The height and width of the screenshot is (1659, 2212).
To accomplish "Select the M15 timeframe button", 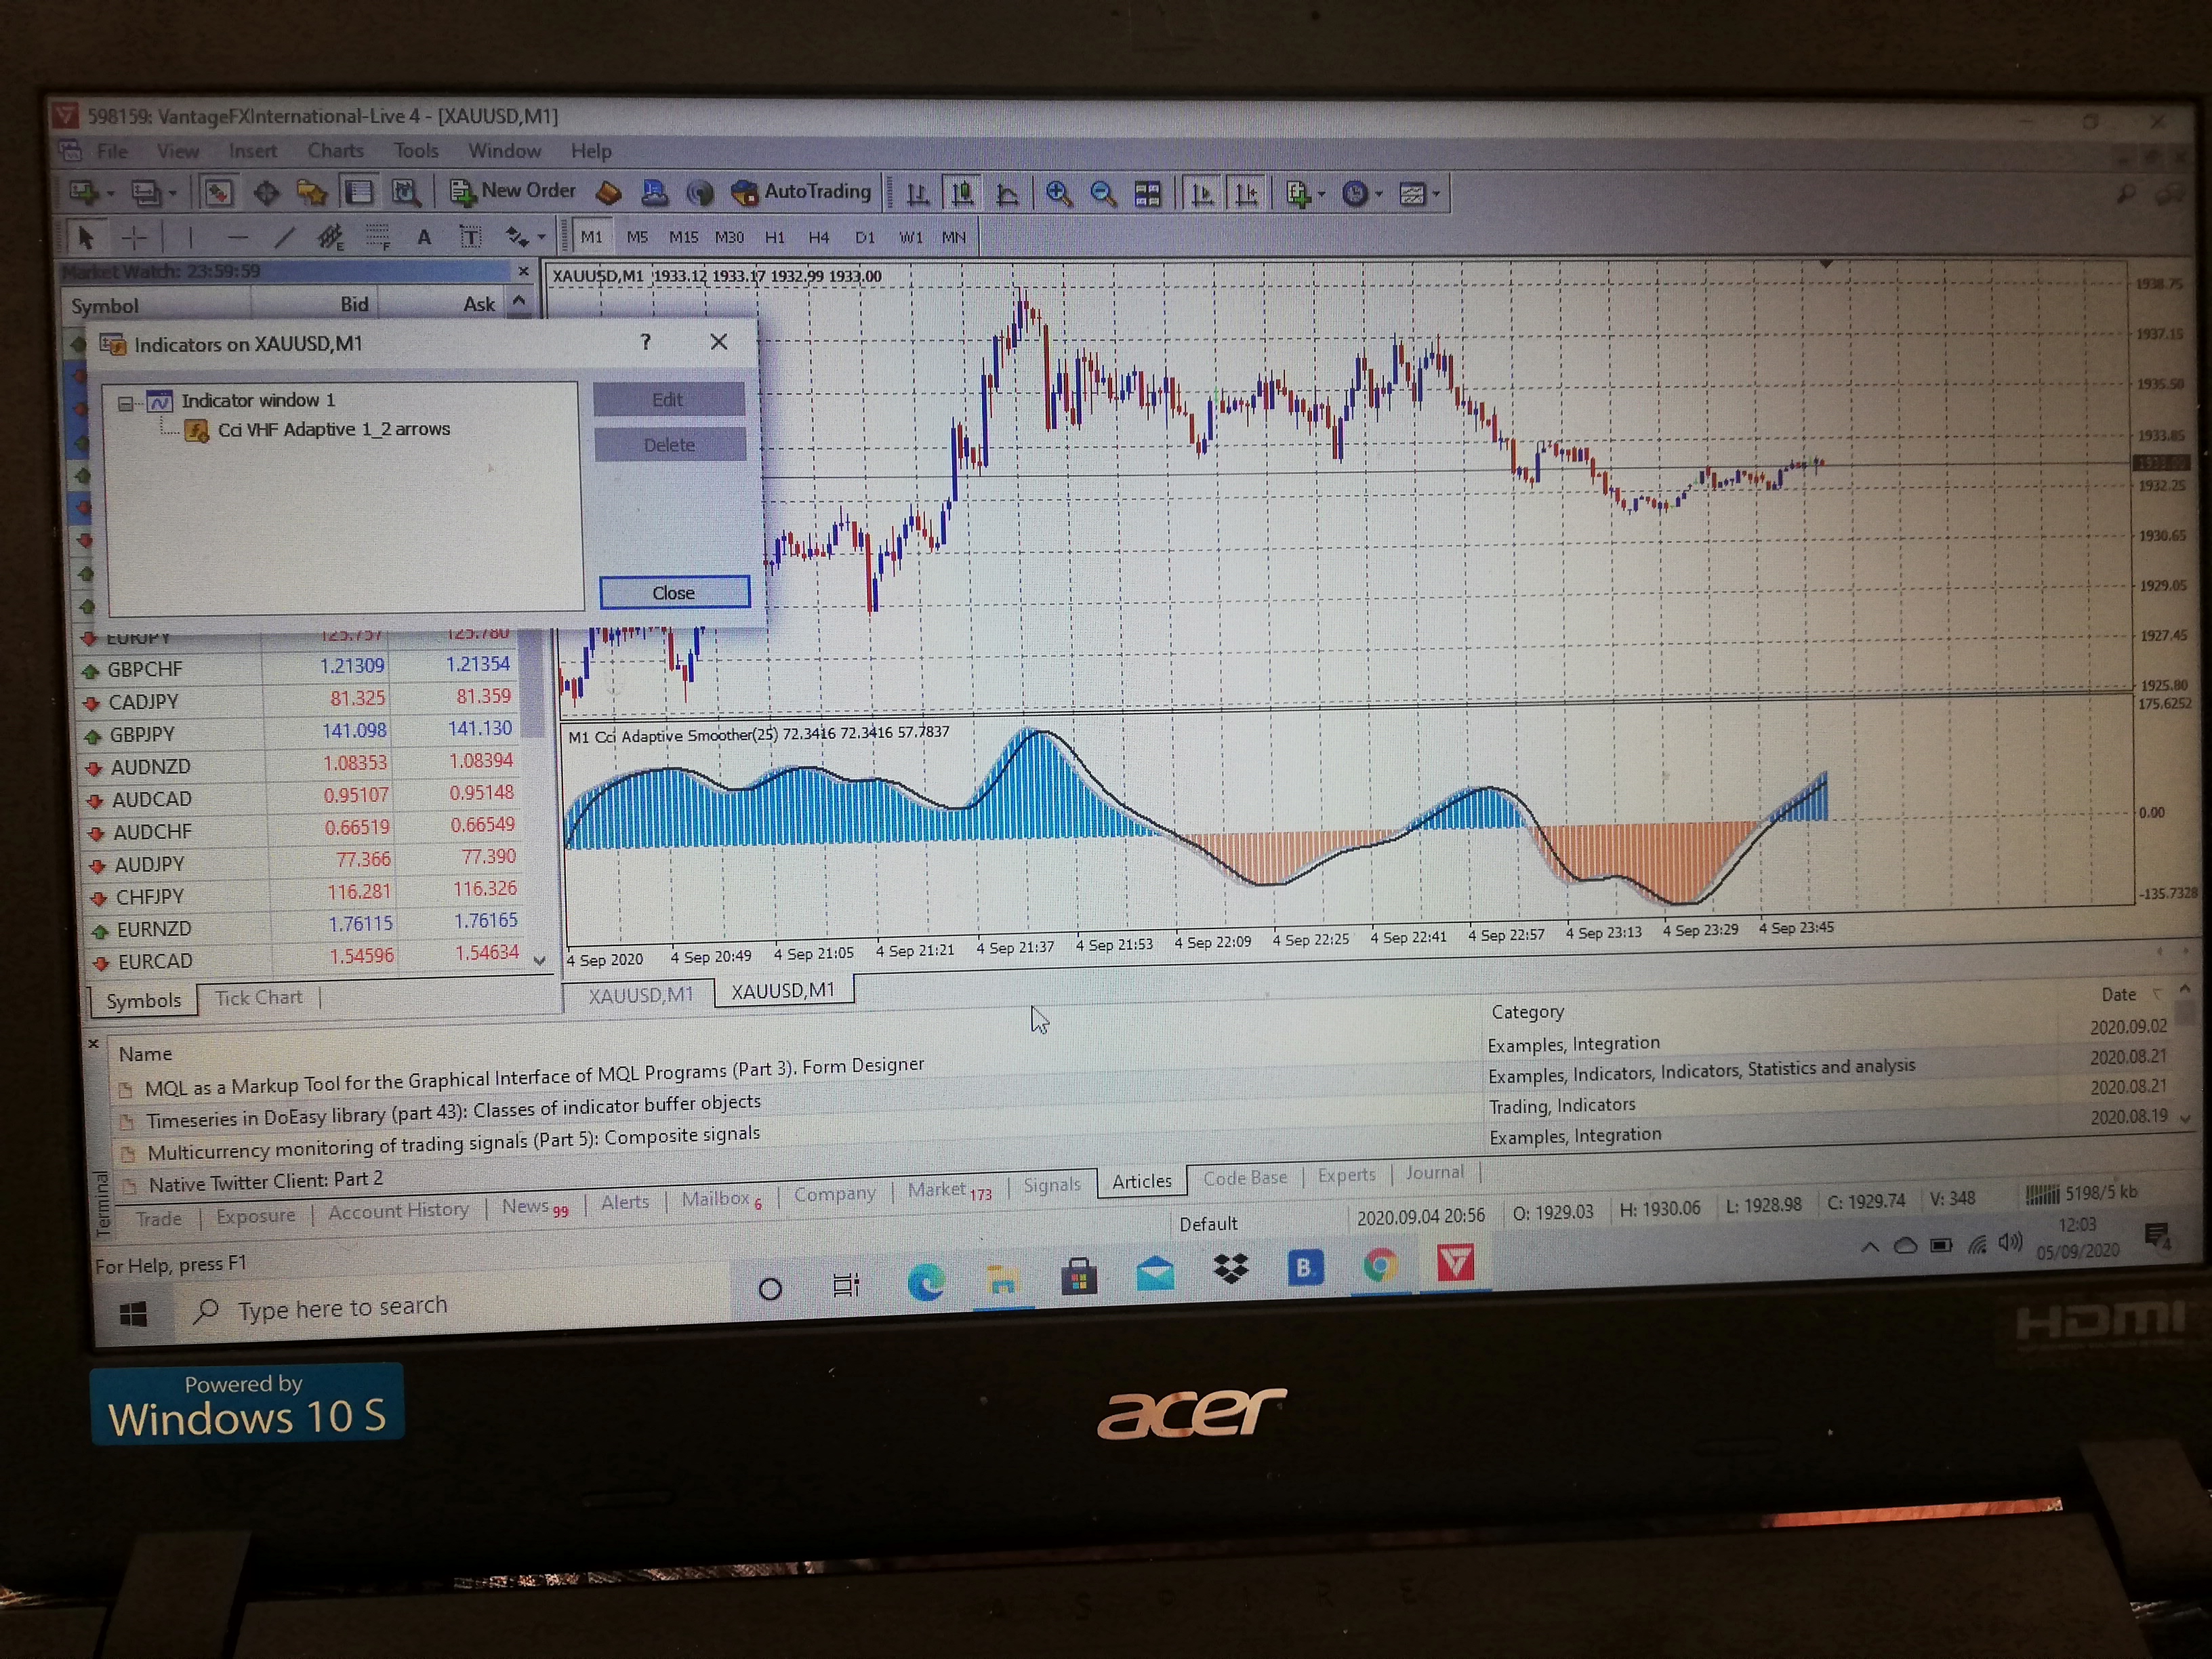I will click(683, 238).
